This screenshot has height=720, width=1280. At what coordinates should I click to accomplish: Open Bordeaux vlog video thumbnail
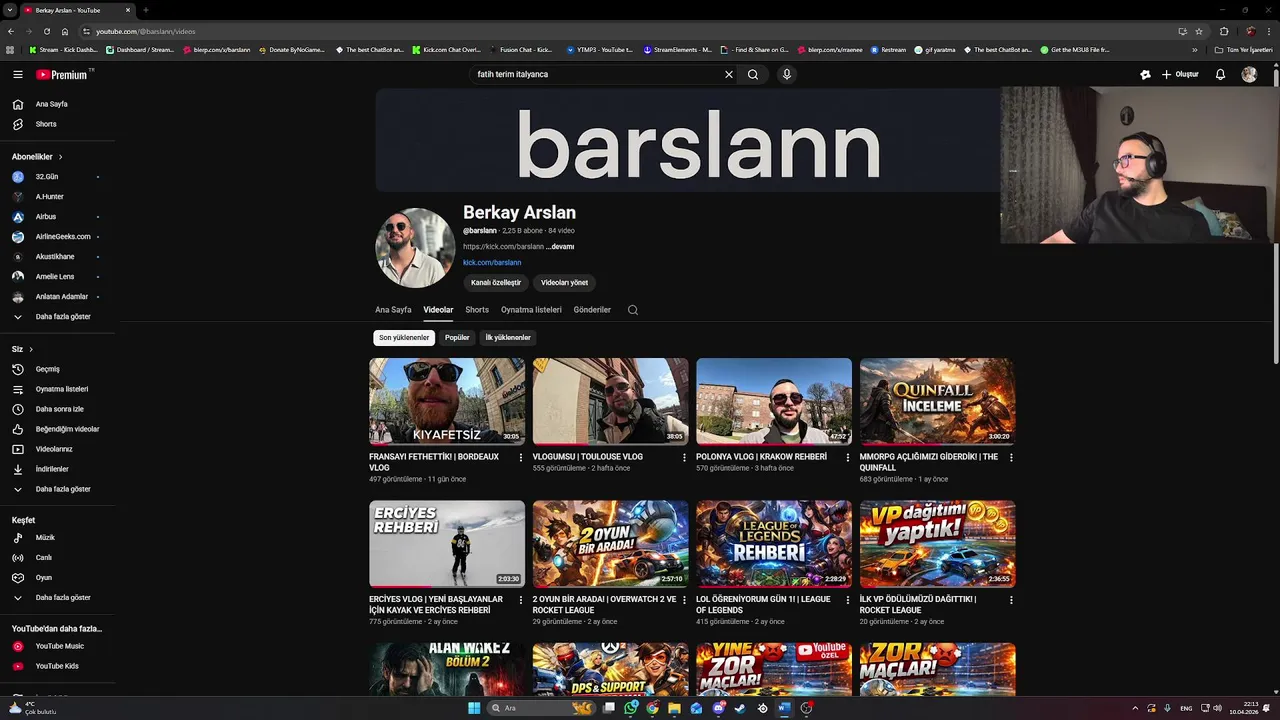pos(447,401)
